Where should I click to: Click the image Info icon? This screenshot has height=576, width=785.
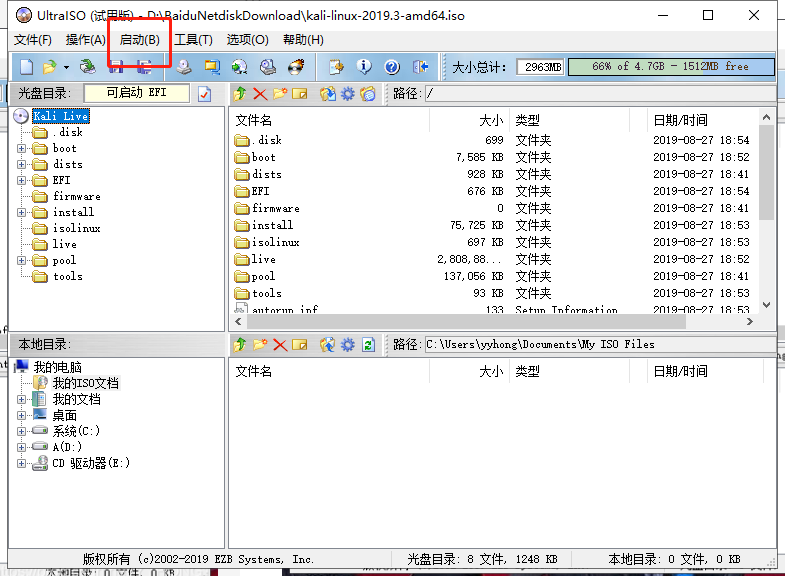(x=364, y=67)
